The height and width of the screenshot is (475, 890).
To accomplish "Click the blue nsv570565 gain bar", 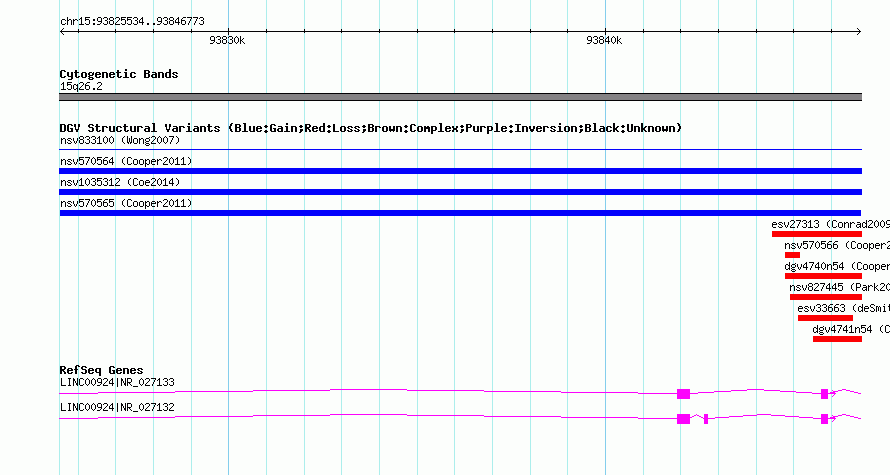I will click(460, 213).
